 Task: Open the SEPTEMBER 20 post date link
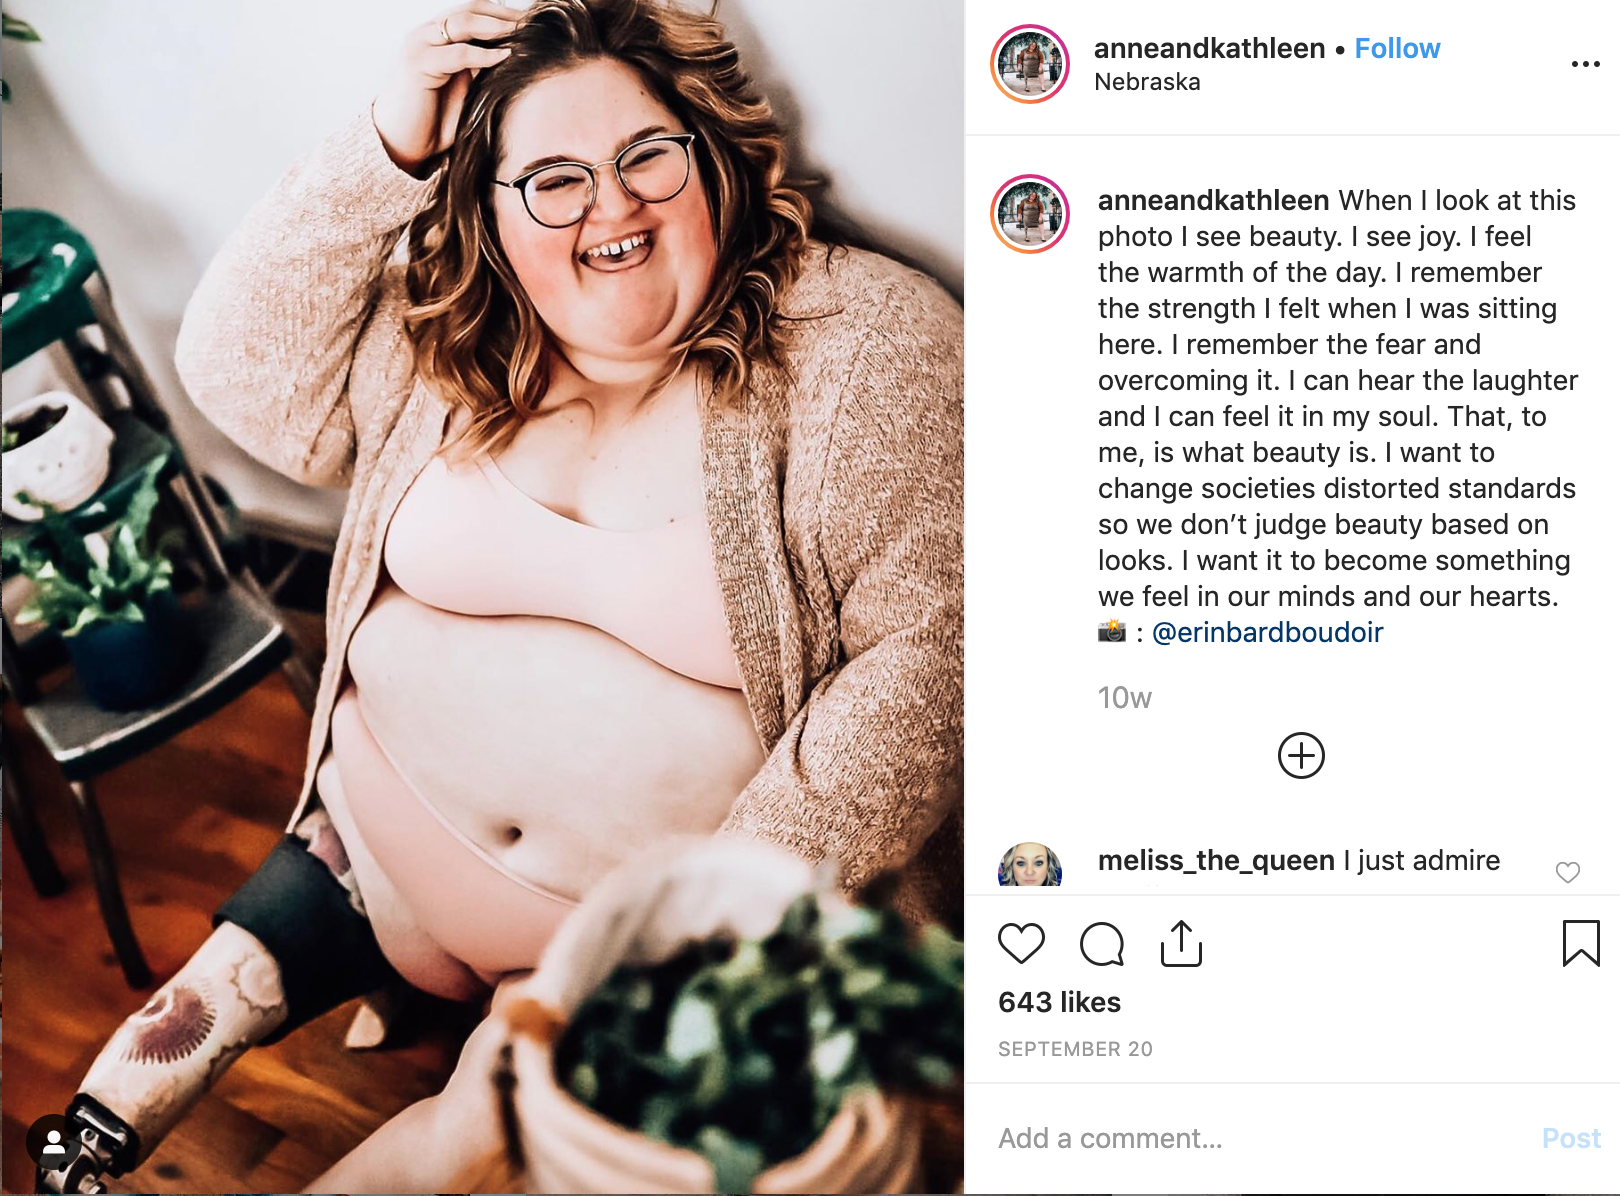1075,1049
